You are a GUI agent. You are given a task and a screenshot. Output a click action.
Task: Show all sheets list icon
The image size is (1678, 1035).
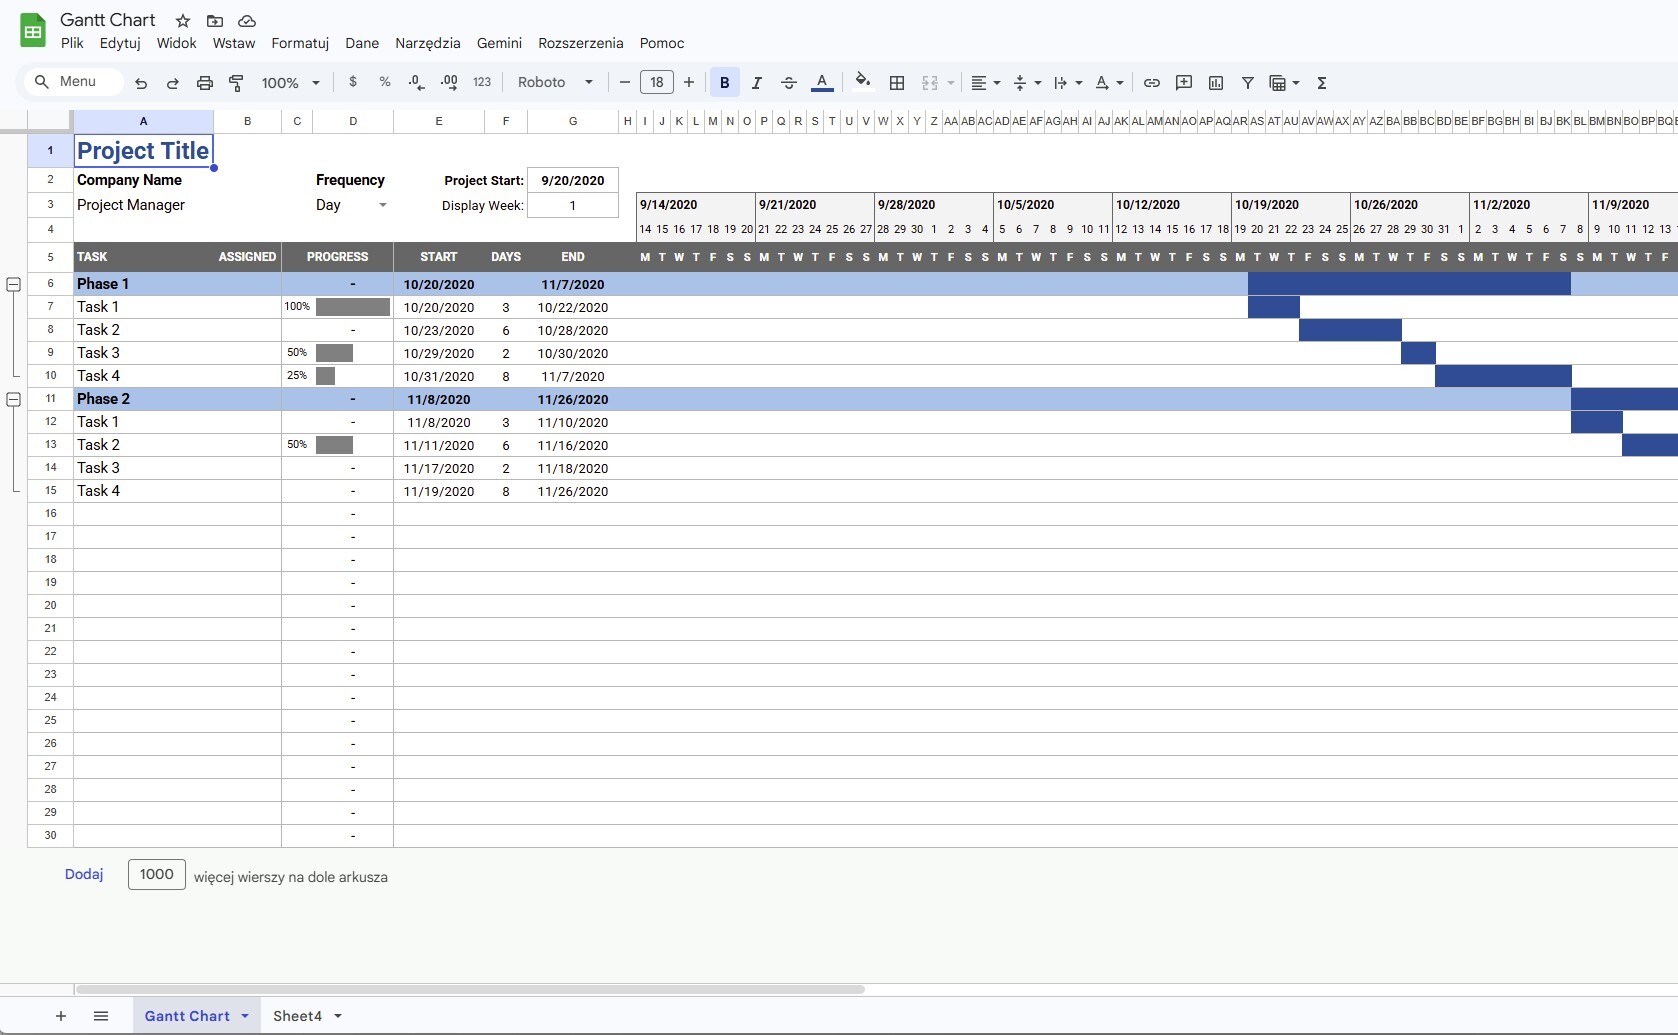101,1016
